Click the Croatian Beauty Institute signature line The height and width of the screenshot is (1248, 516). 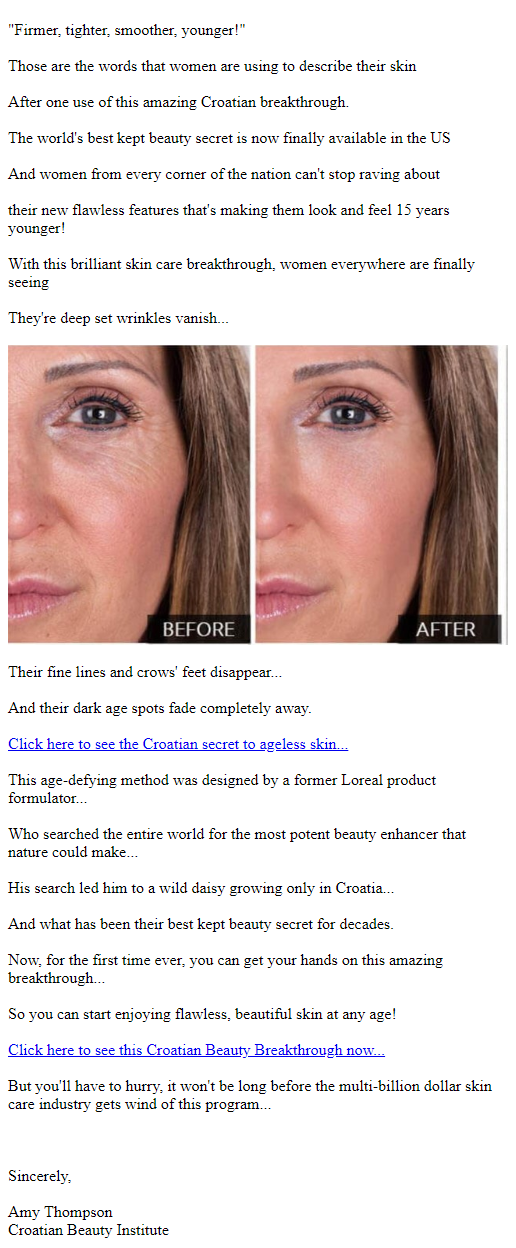click(x=88, y=1230)
